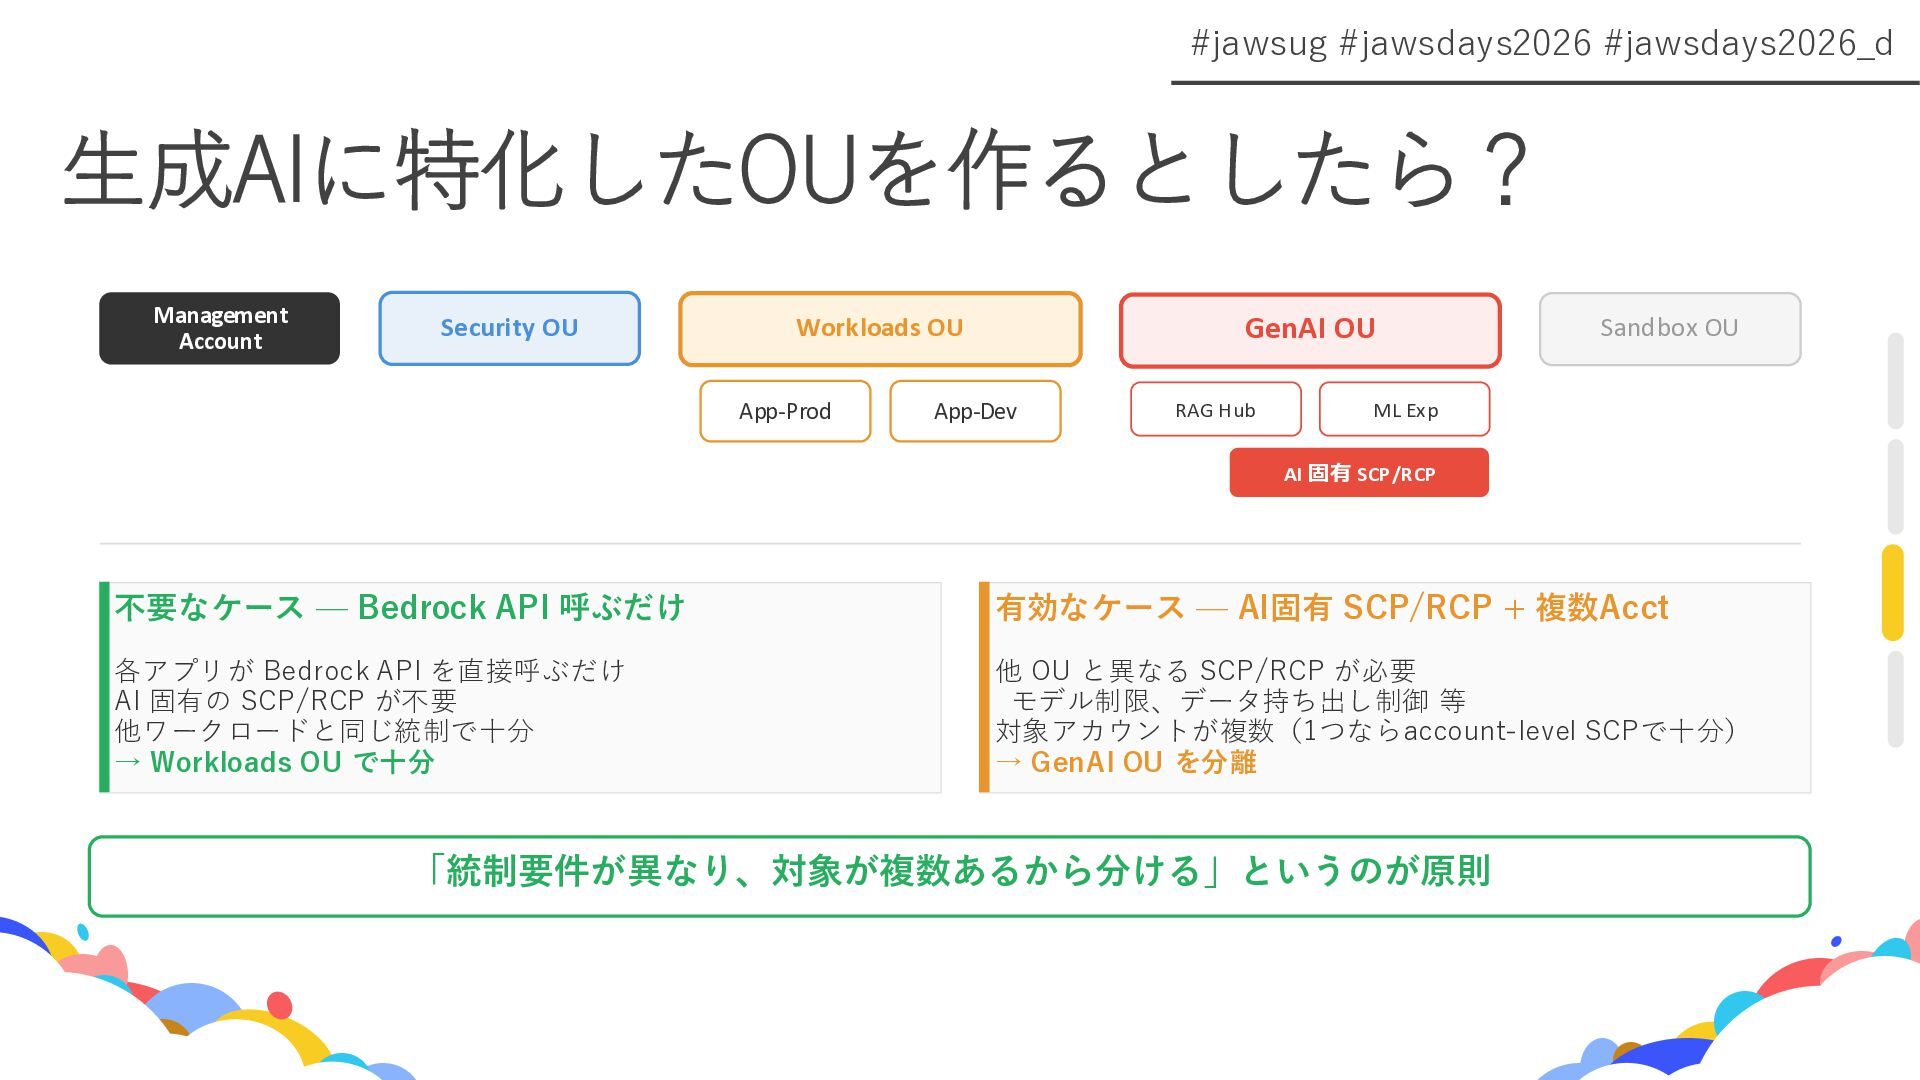Select the App-Dev account box
Screen dimensions: 1920x1080
pyautogui.click(x=974, y=411)
